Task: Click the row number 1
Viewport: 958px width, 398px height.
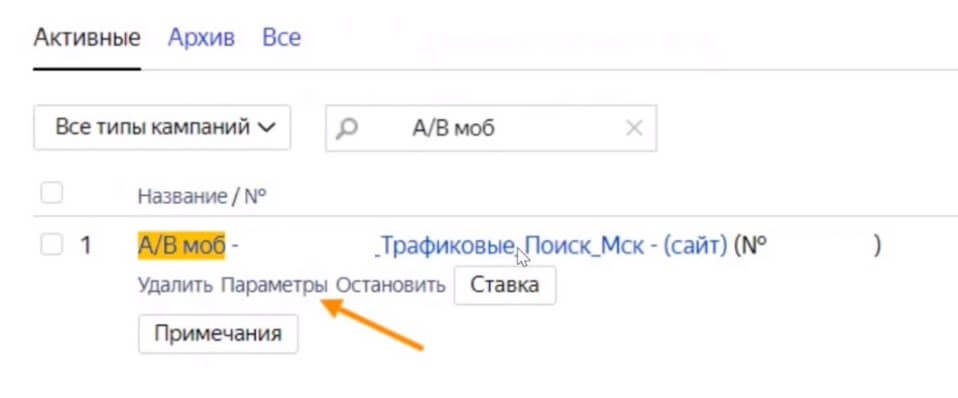Action: pos(86,246)
